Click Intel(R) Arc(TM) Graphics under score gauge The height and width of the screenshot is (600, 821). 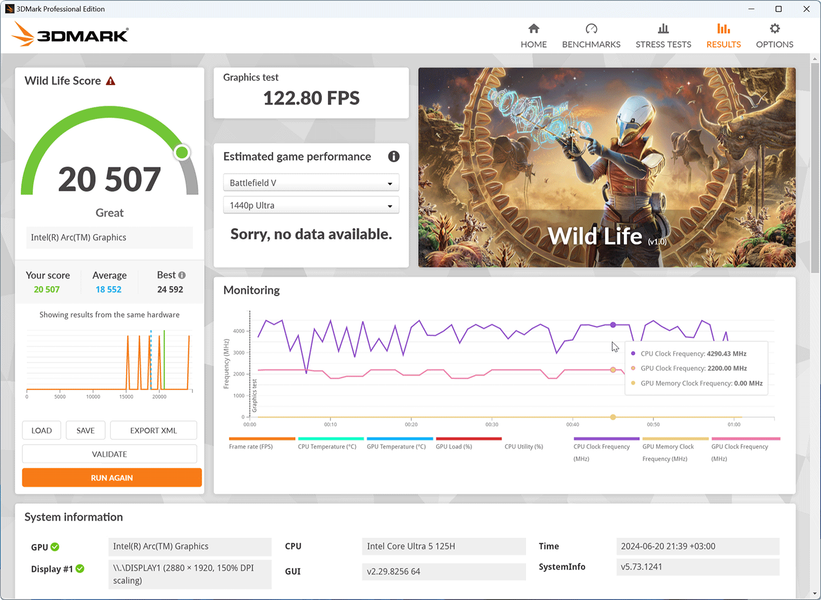(109, 237)
